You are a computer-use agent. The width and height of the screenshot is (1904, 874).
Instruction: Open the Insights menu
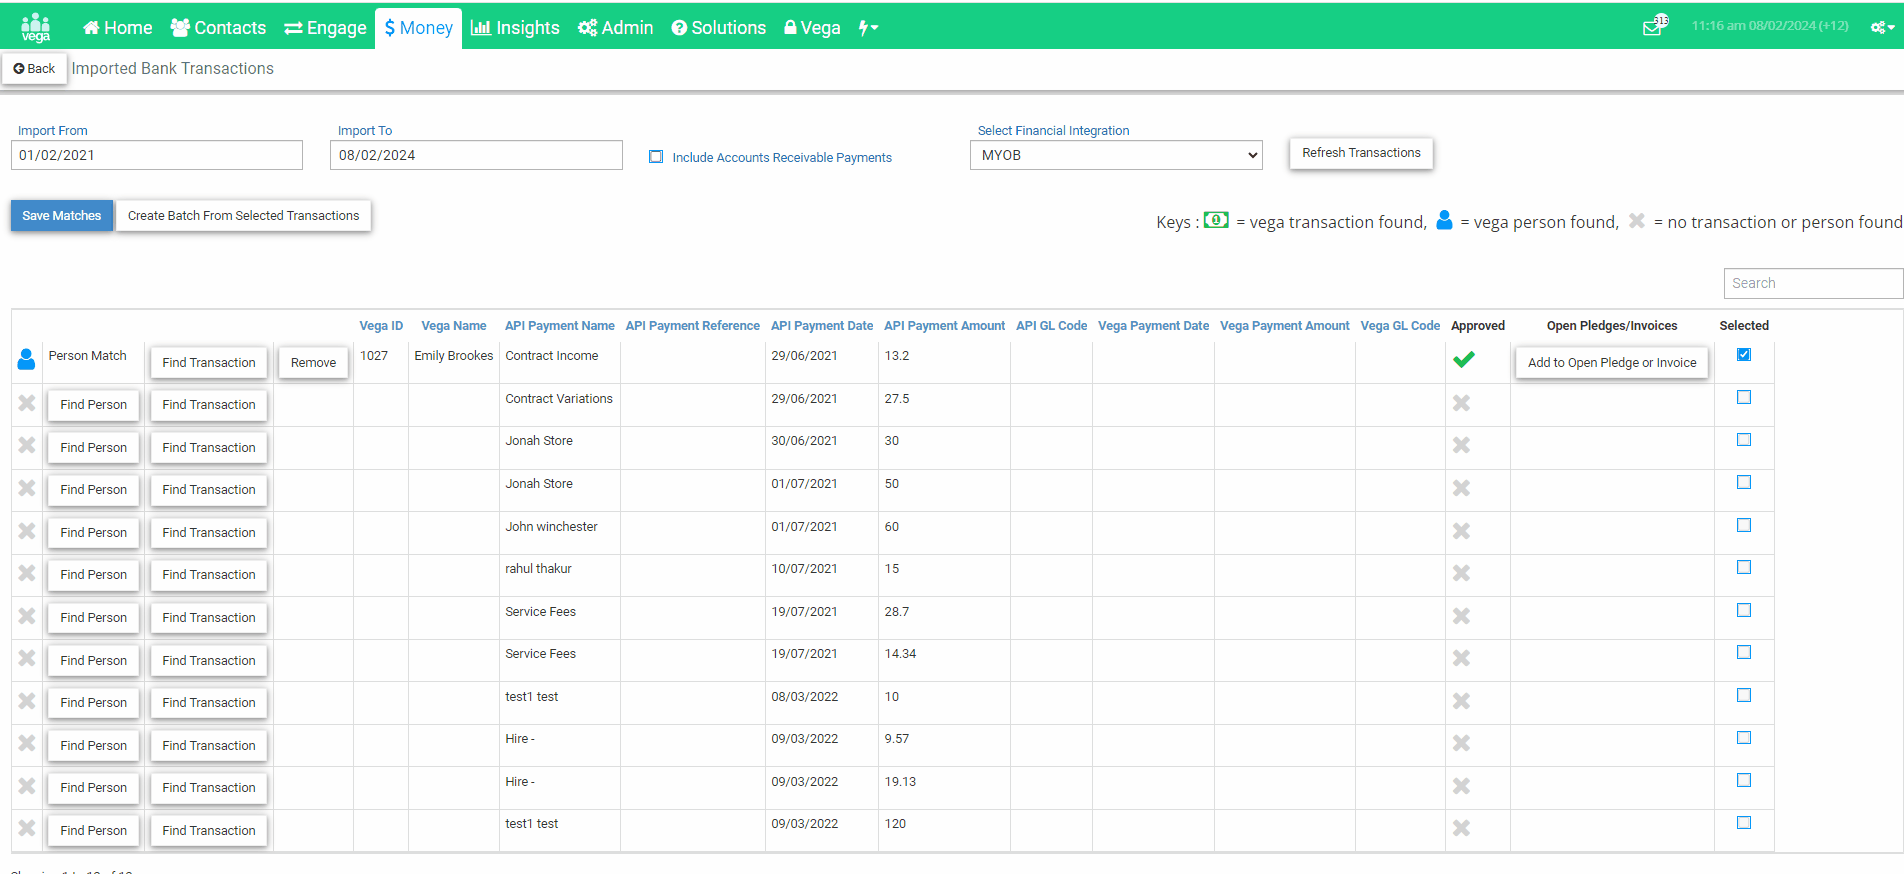tap(515, 28)
